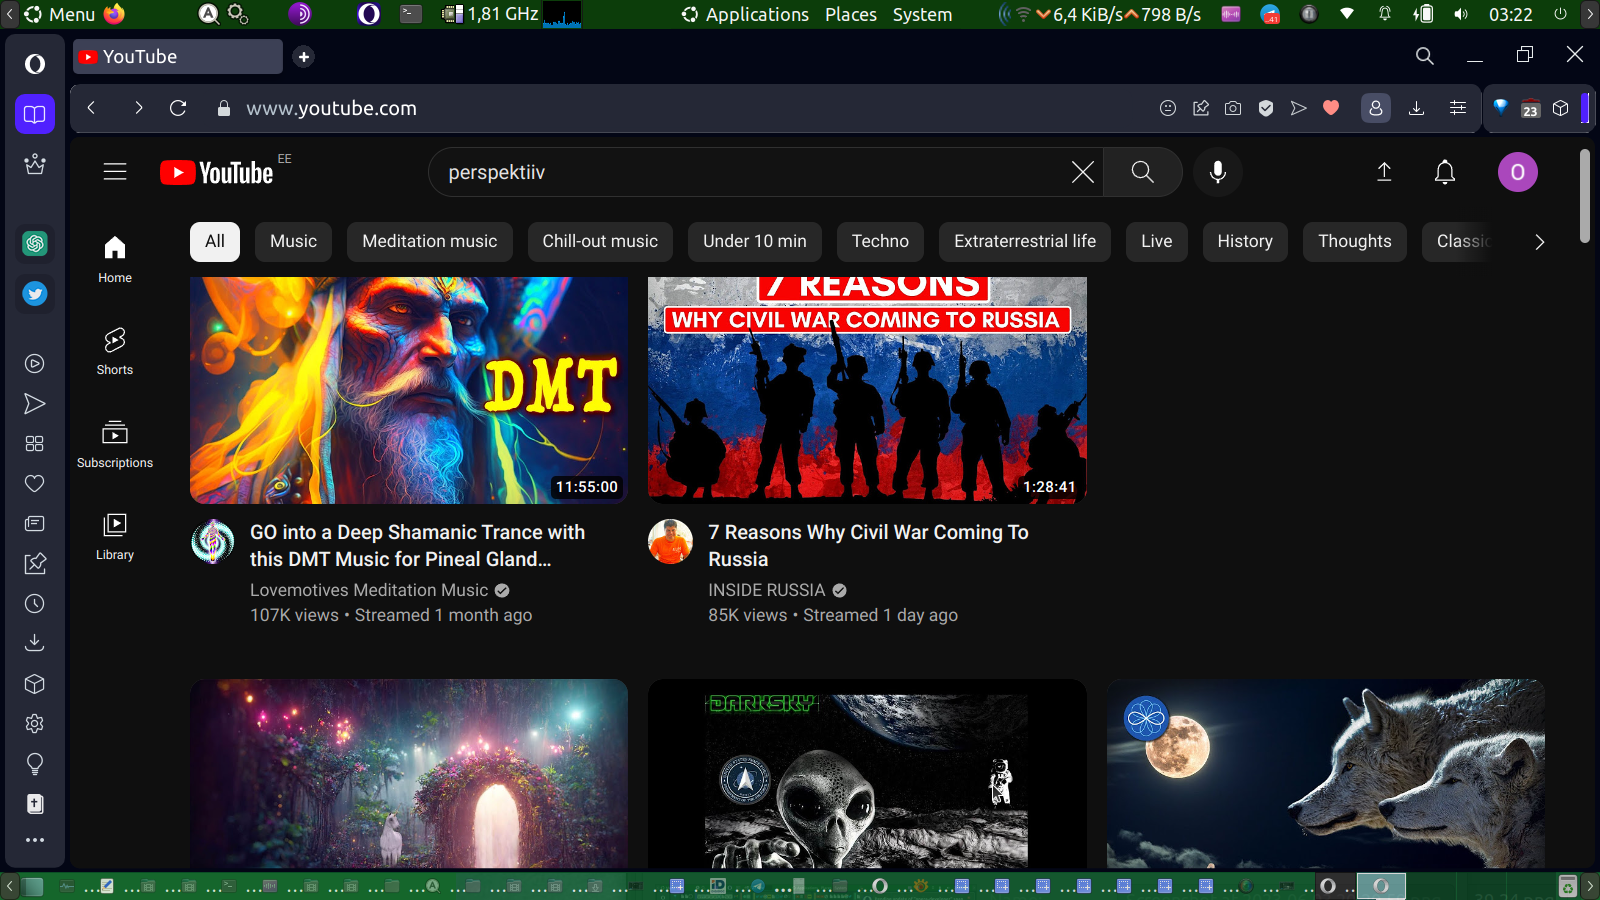Open the Places menu in top panel

(851, 14)
